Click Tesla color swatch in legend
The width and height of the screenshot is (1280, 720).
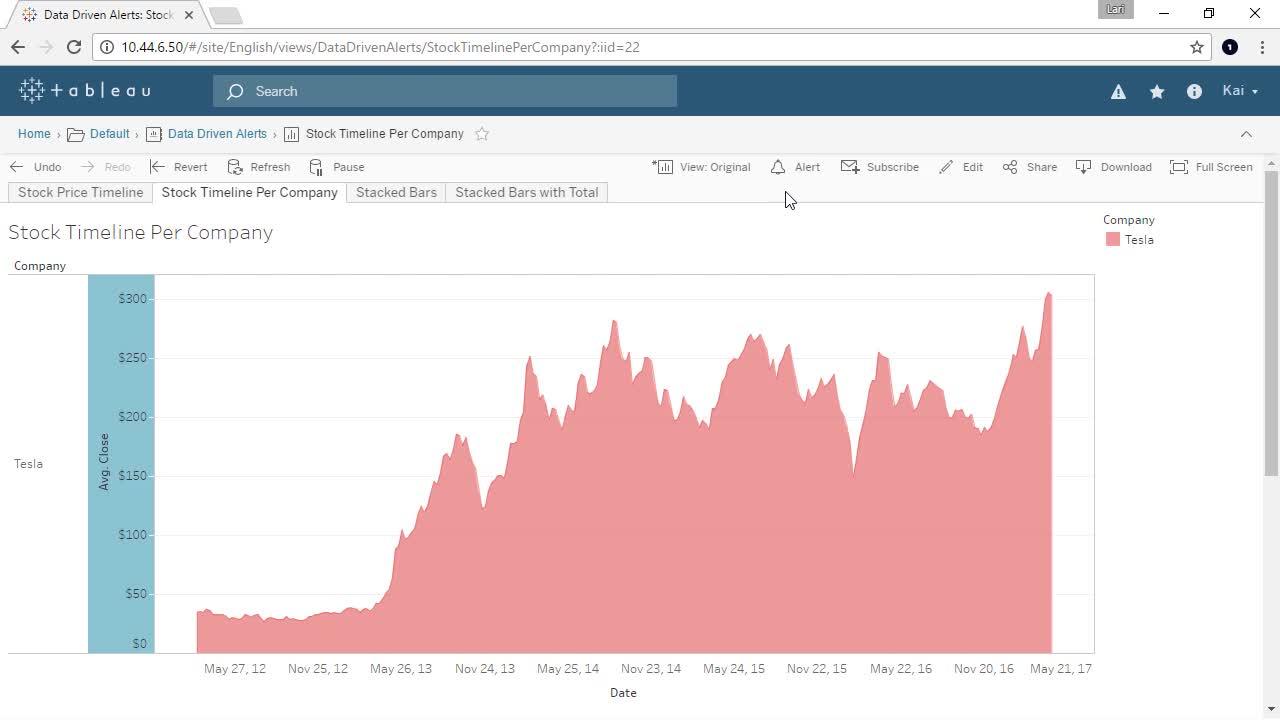pos(1113,240)
